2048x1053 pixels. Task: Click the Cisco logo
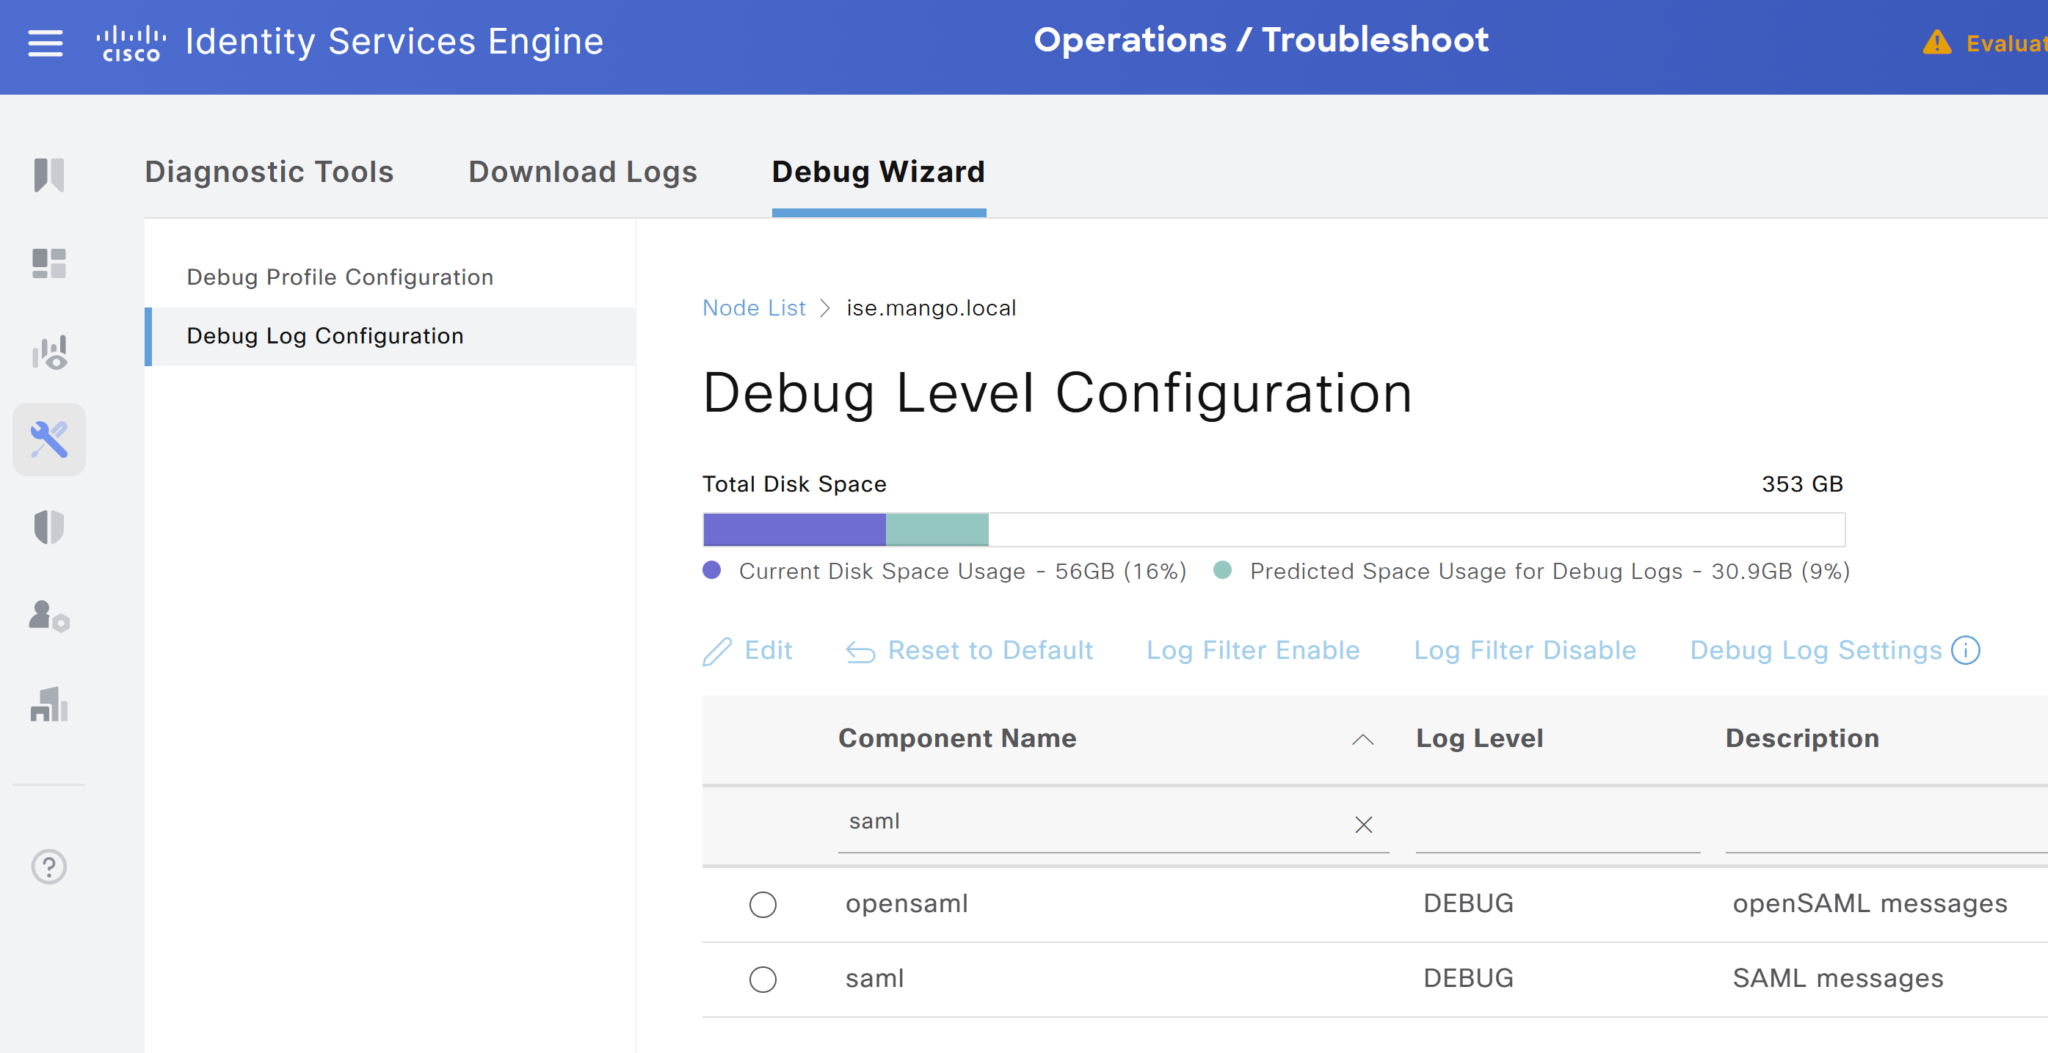[131, 43]
